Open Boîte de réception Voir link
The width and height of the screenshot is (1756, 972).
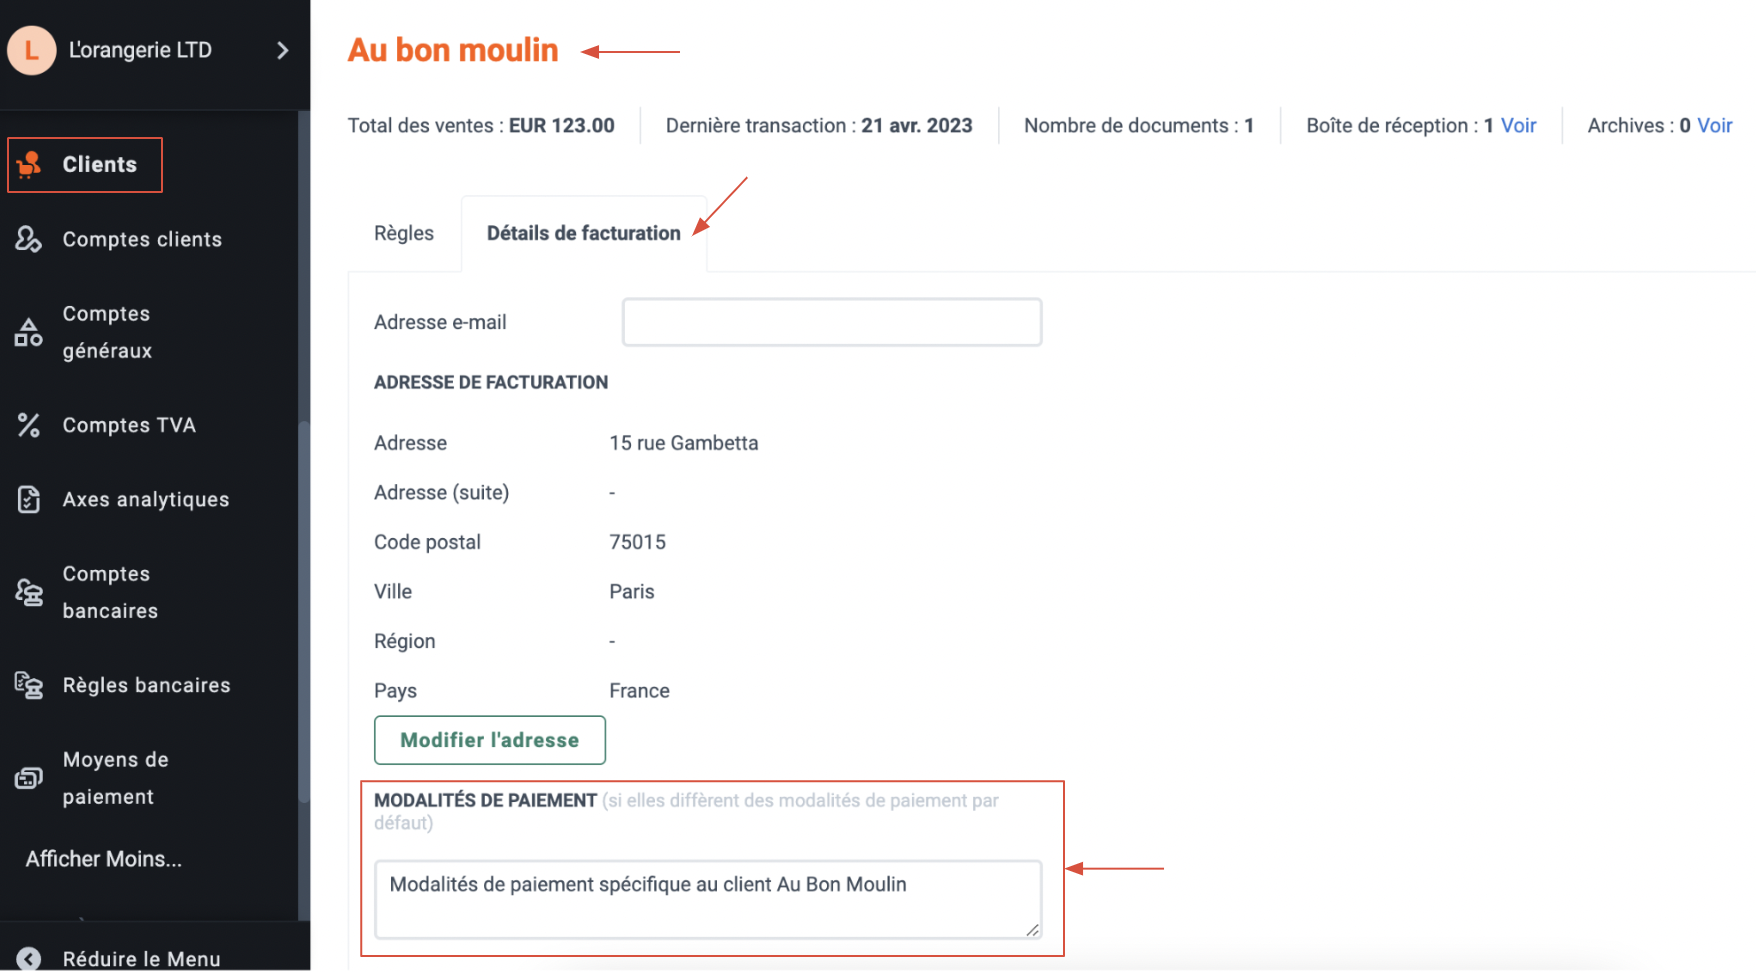[1518, 125]
